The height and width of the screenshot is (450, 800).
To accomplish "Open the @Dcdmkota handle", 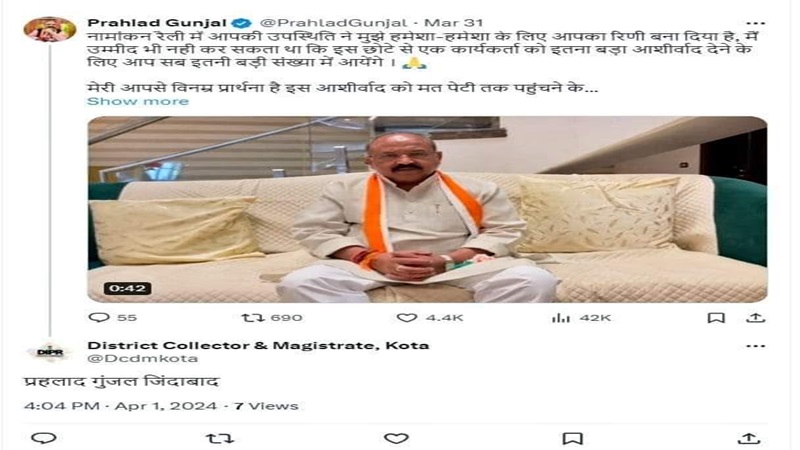I will (142, 359).
